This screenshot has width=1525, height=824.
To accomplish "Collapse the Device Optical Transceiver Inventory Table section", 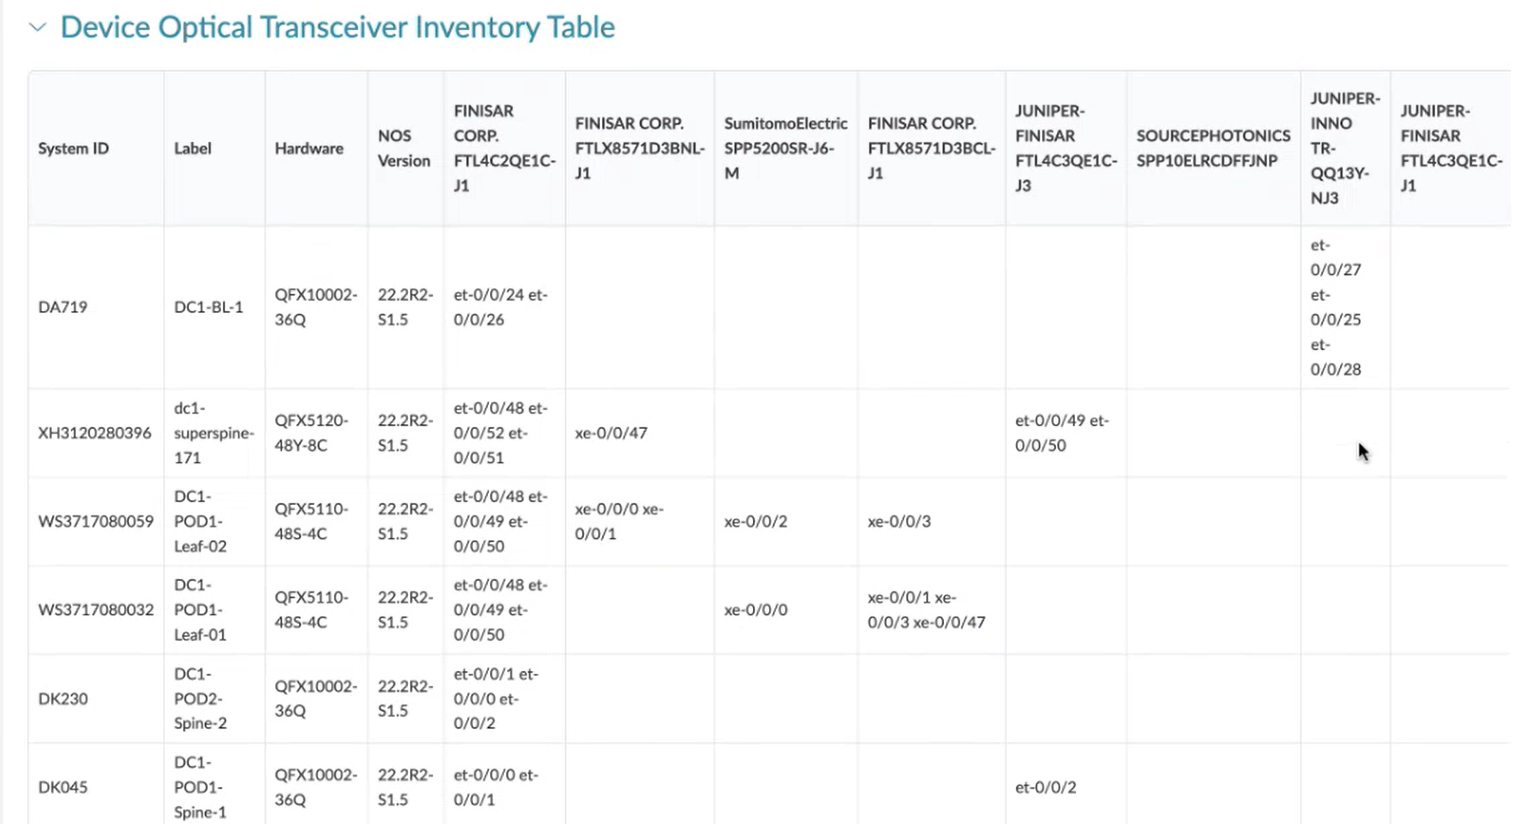I will (x=37, y=27).
